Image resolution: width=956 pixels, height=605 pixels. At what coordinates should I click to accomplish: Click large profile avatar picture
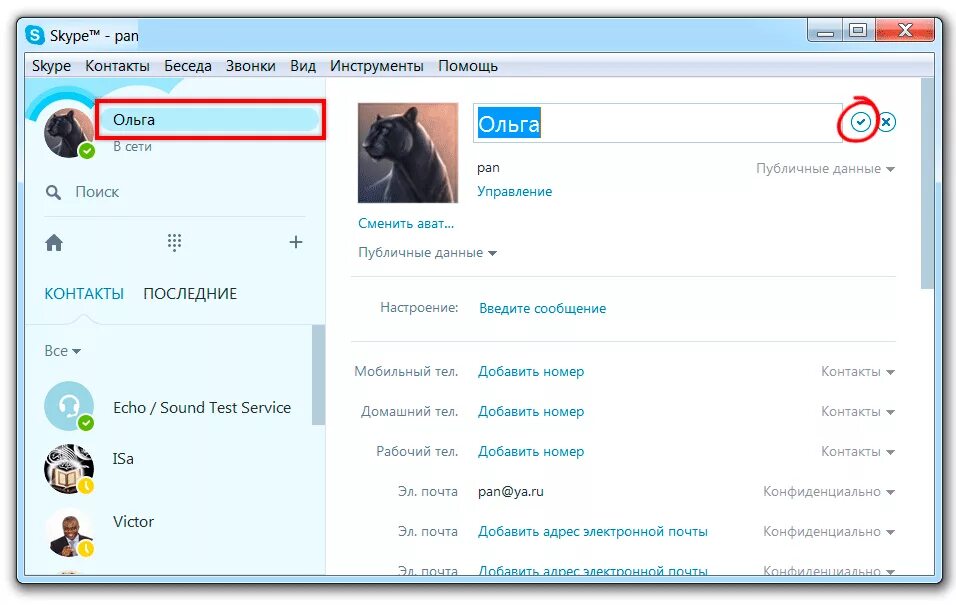408,152
